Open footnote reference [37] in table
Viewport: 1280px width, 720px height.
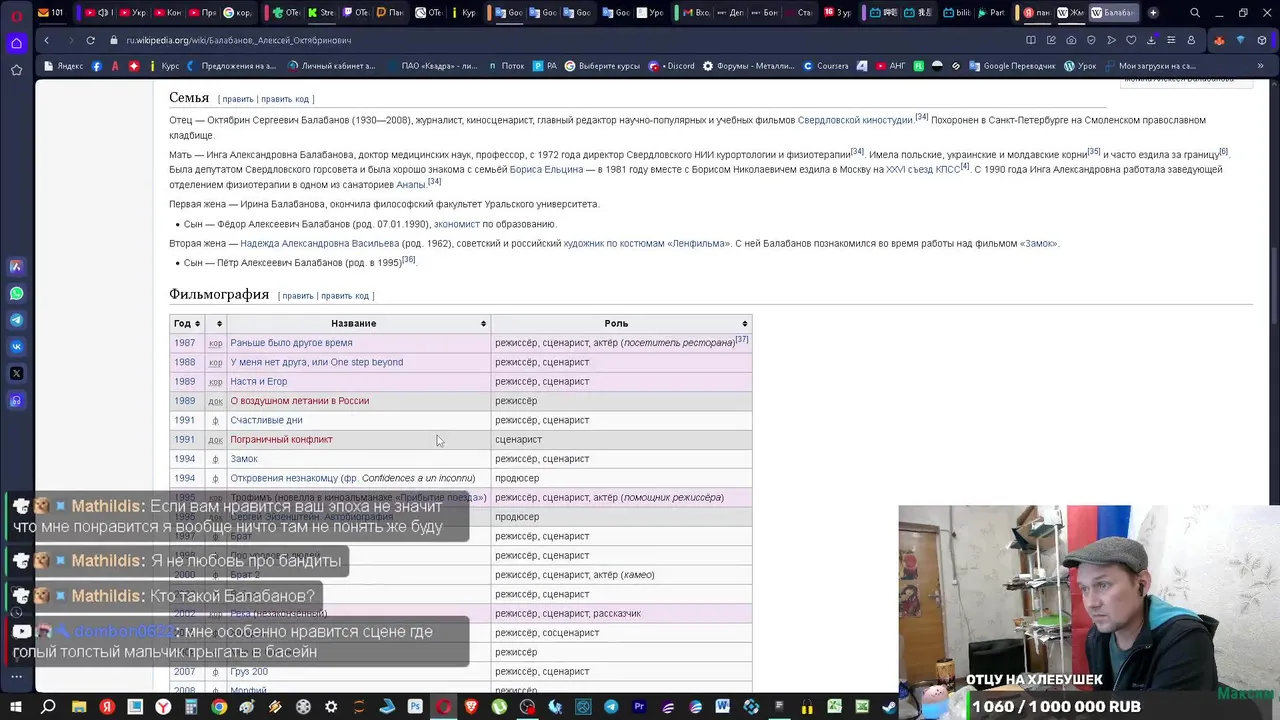[x=742, y=339]
